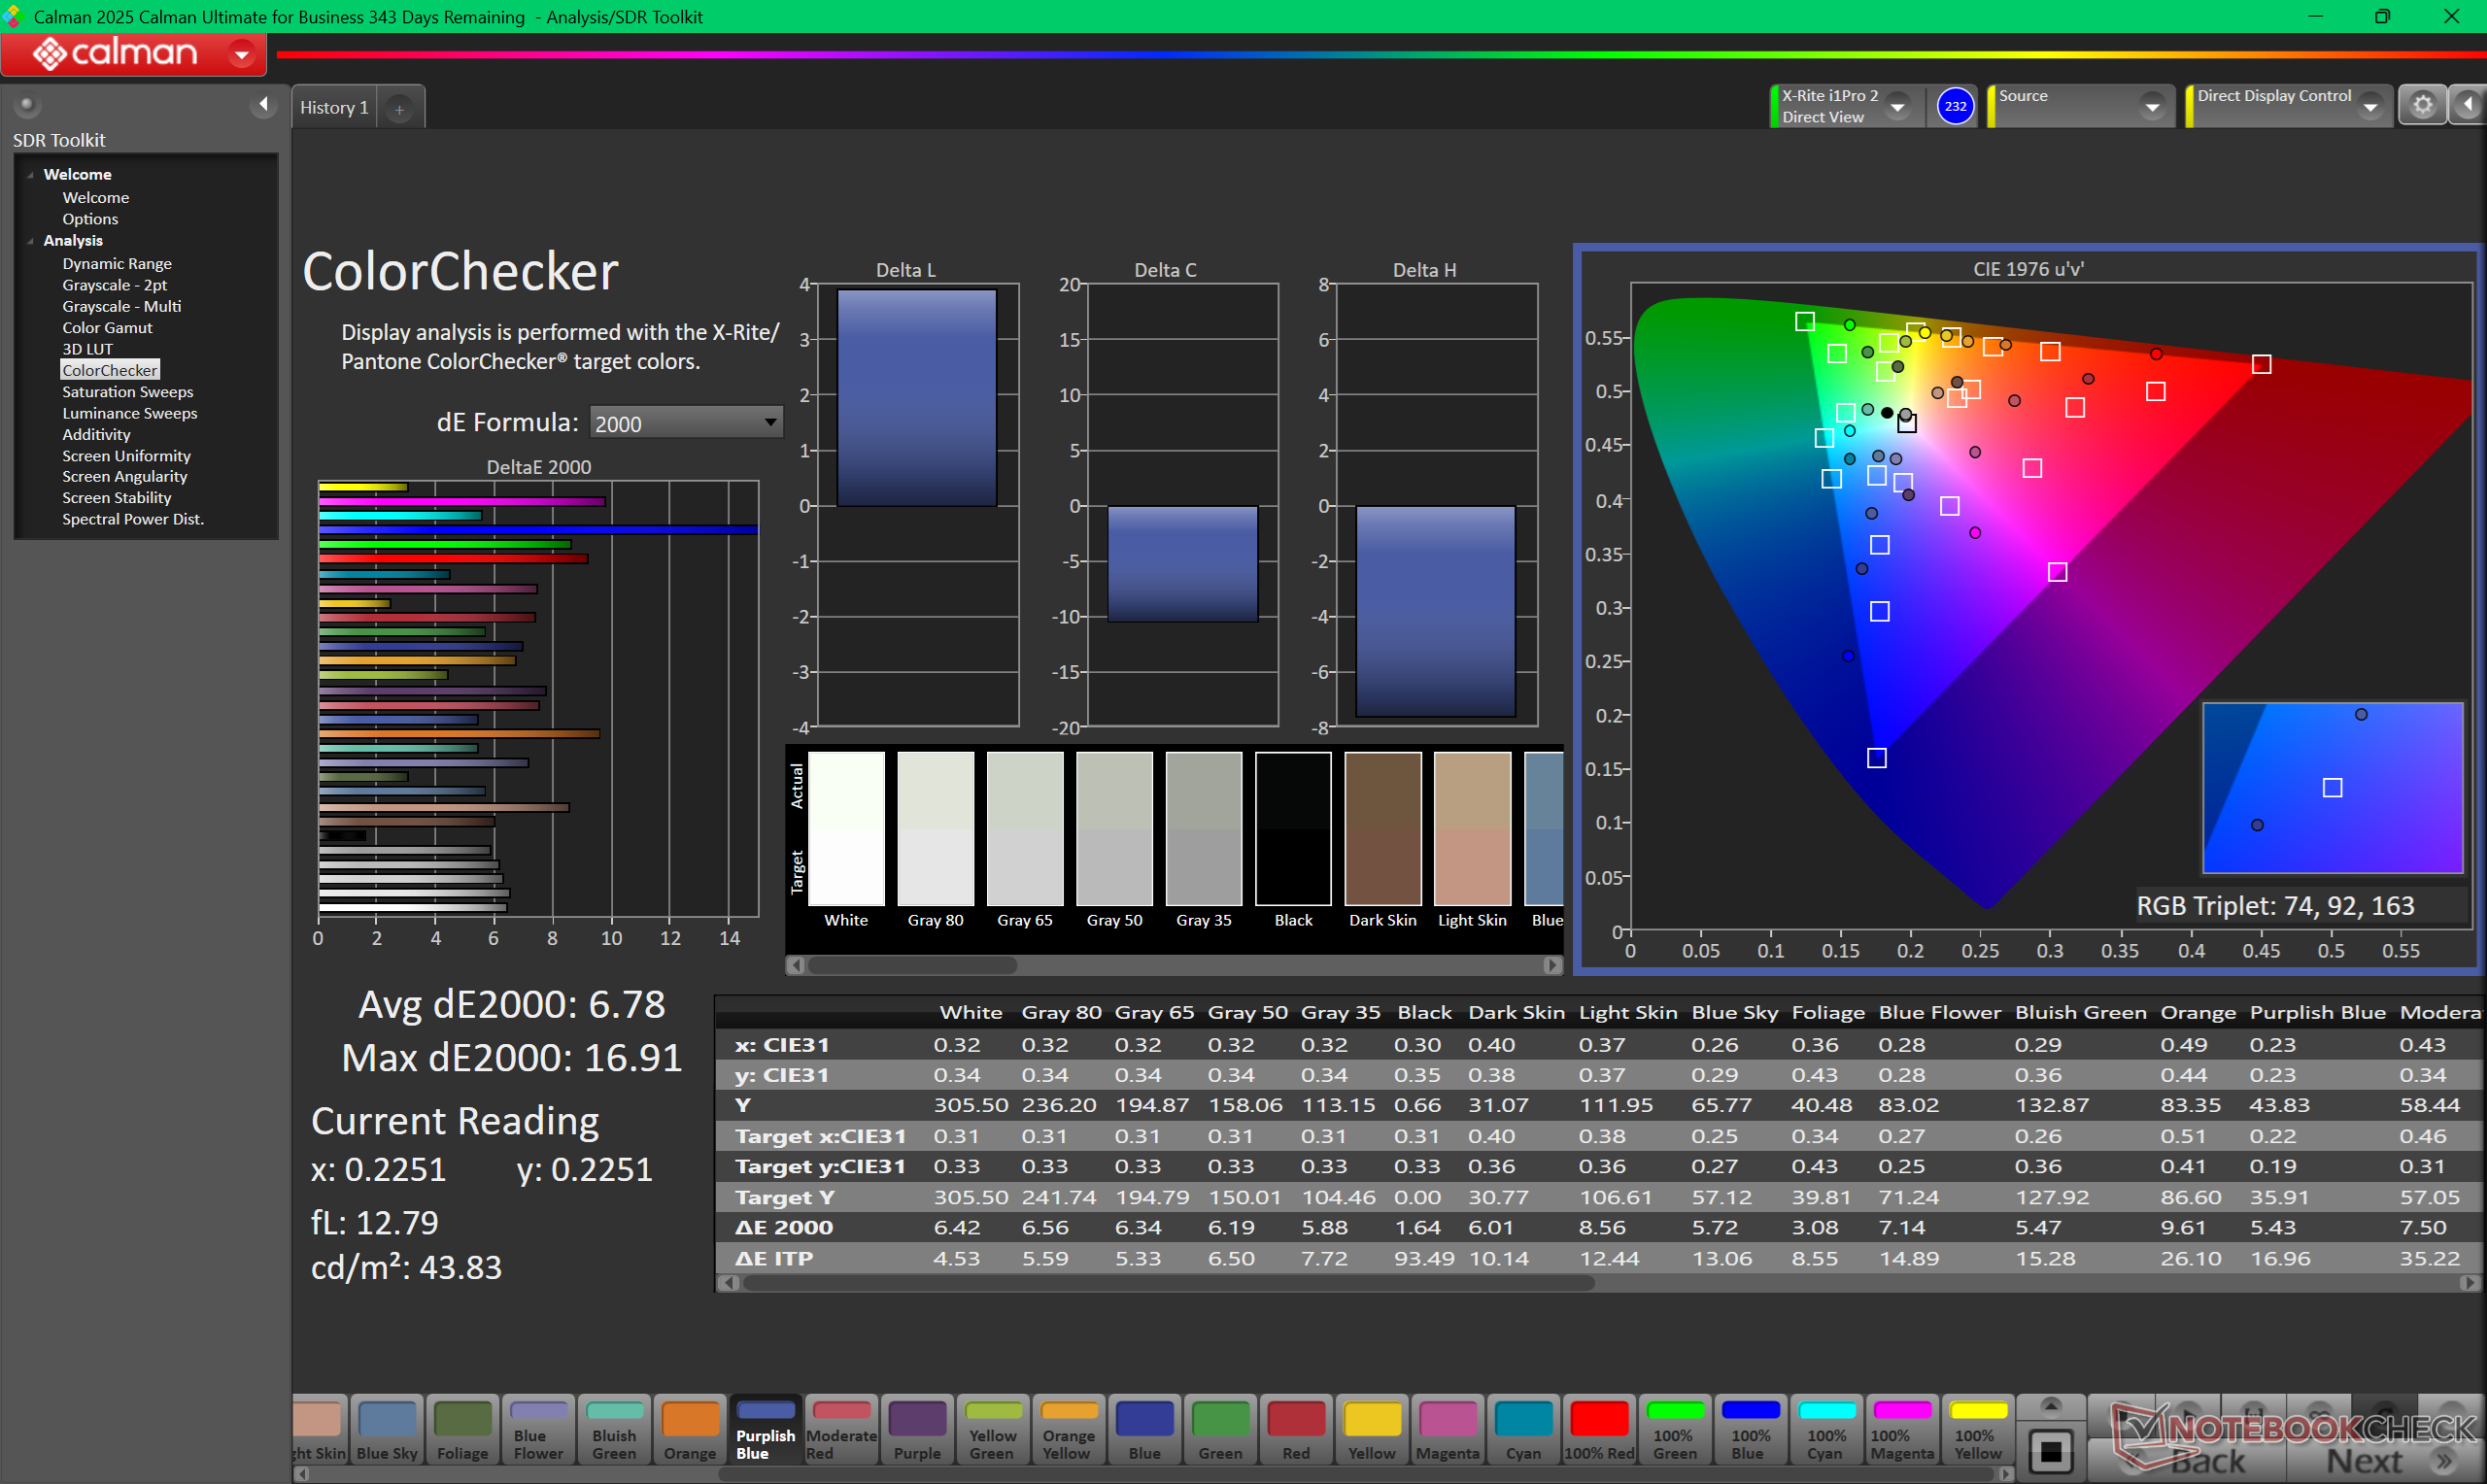Click the black pattern window stop icon
The image size is (2487, 1484).
[2050, 1451]
